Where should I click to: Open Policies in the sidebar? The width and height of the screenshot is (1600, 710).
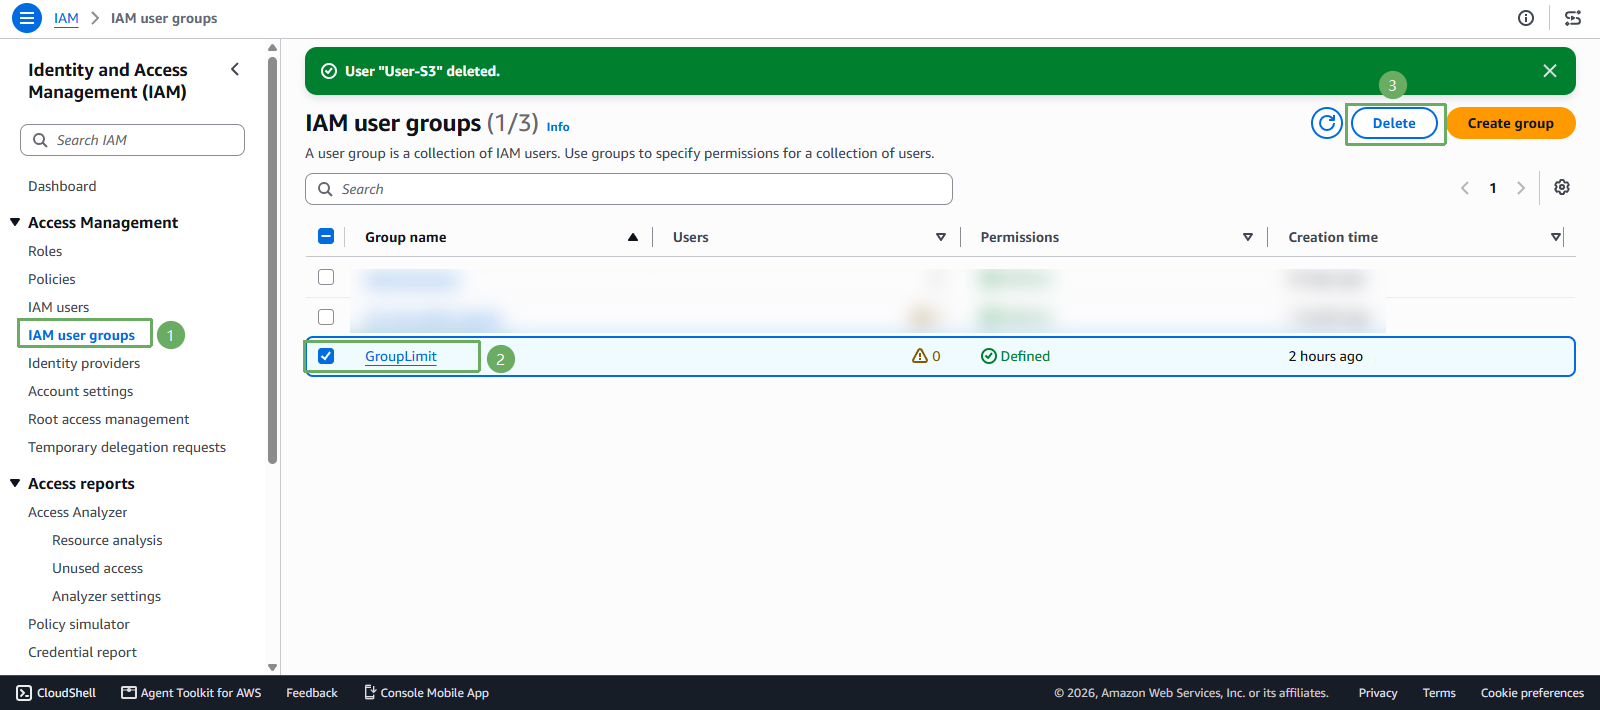point(52,279)
